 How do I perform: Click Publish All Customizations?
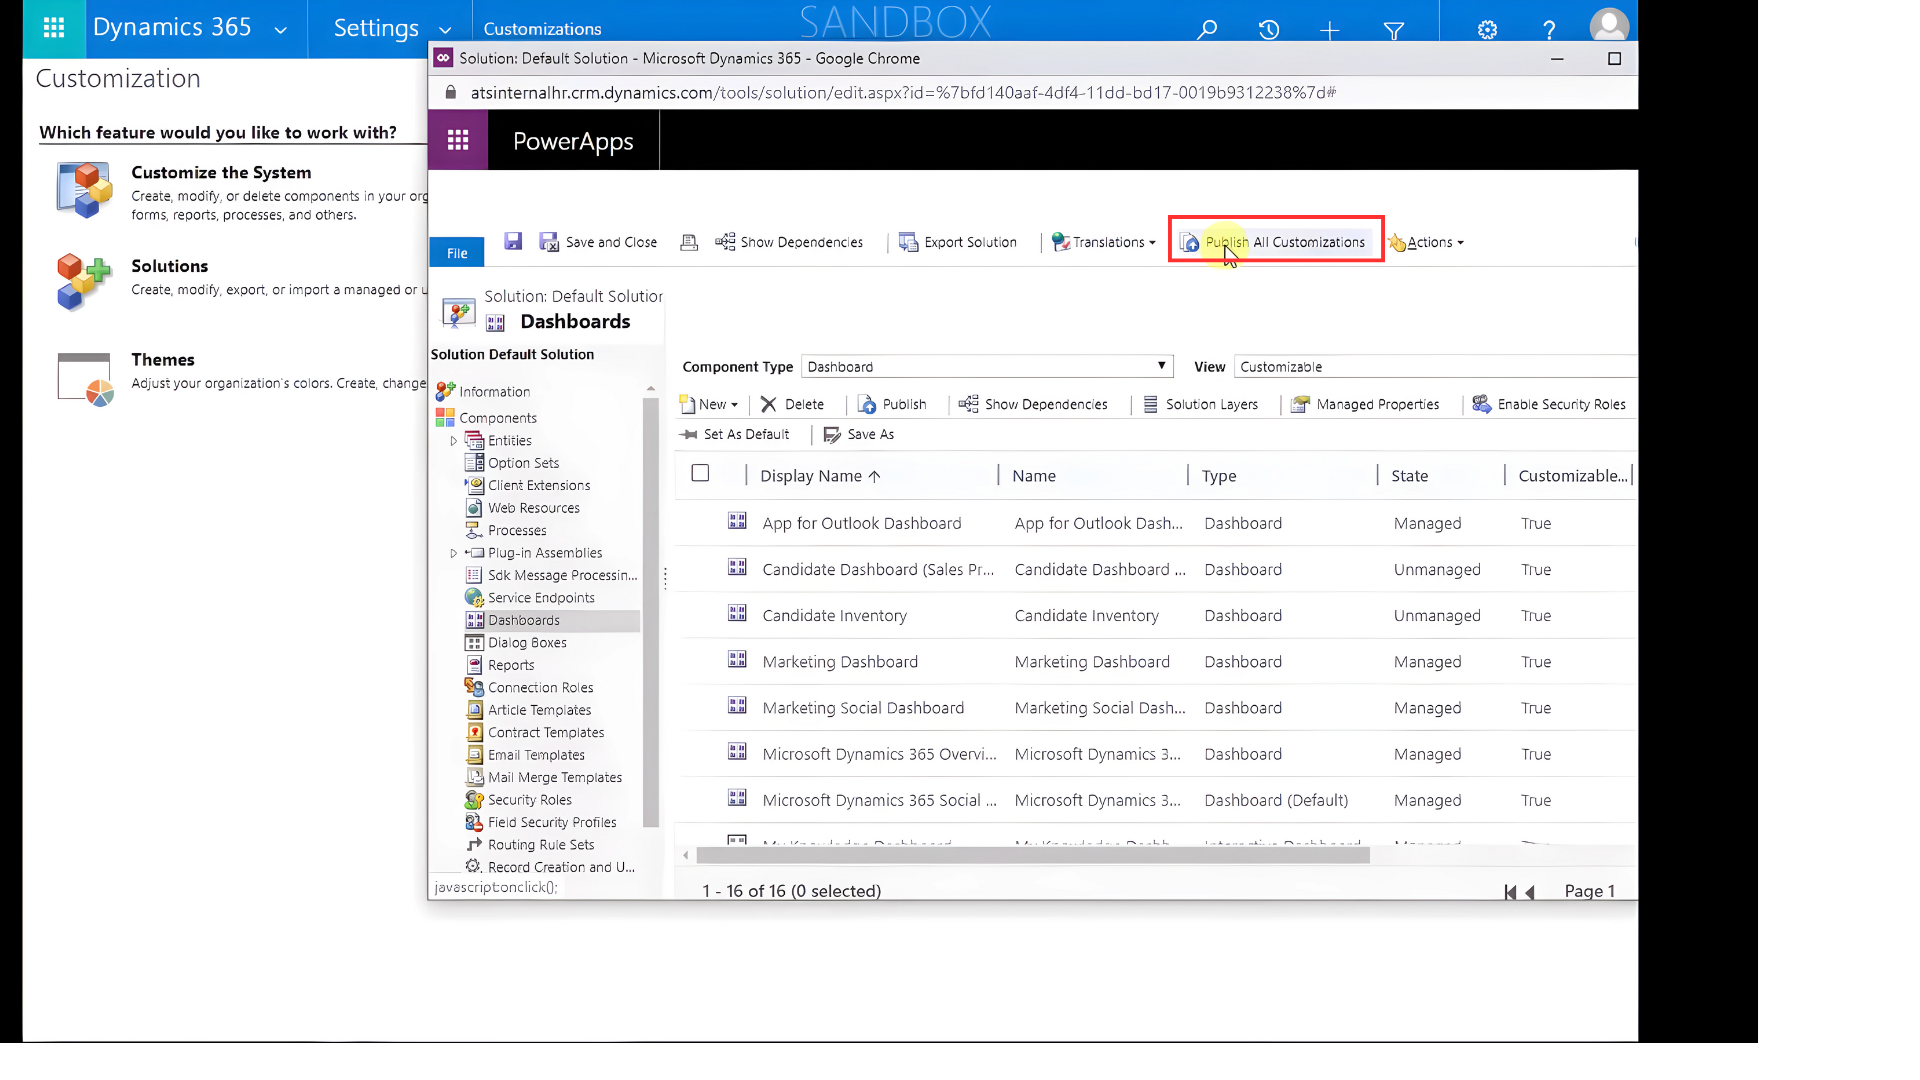(1273, 242)
